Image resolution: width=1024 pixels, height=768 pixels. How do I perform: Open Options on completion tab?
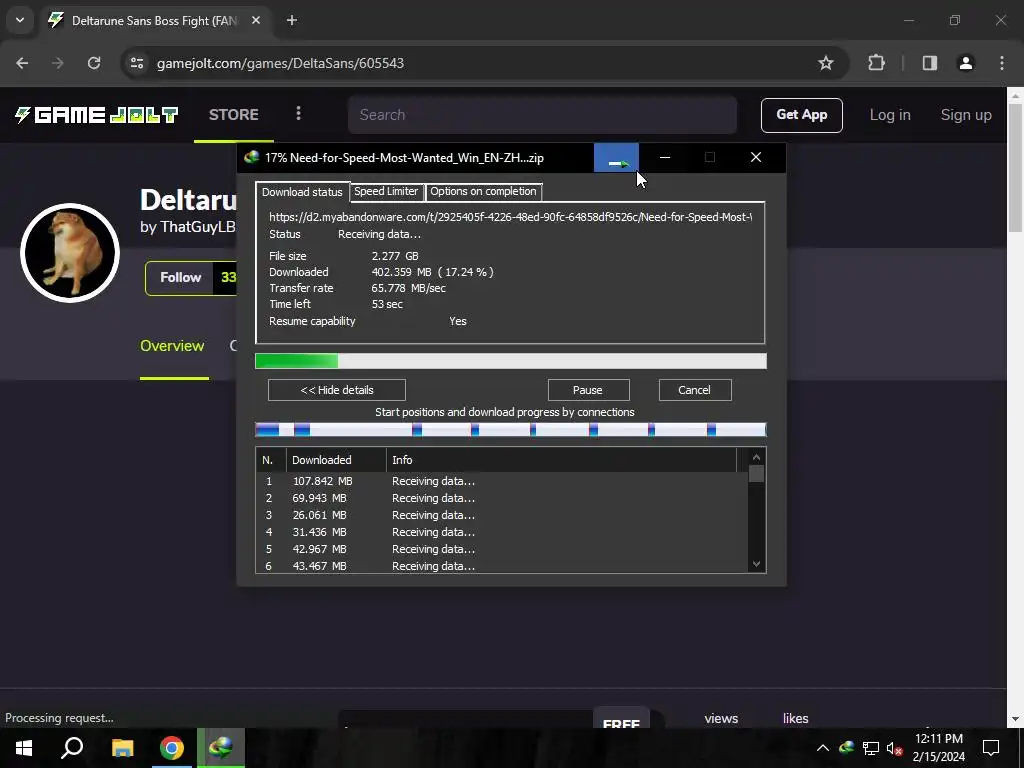click(483, 191)
